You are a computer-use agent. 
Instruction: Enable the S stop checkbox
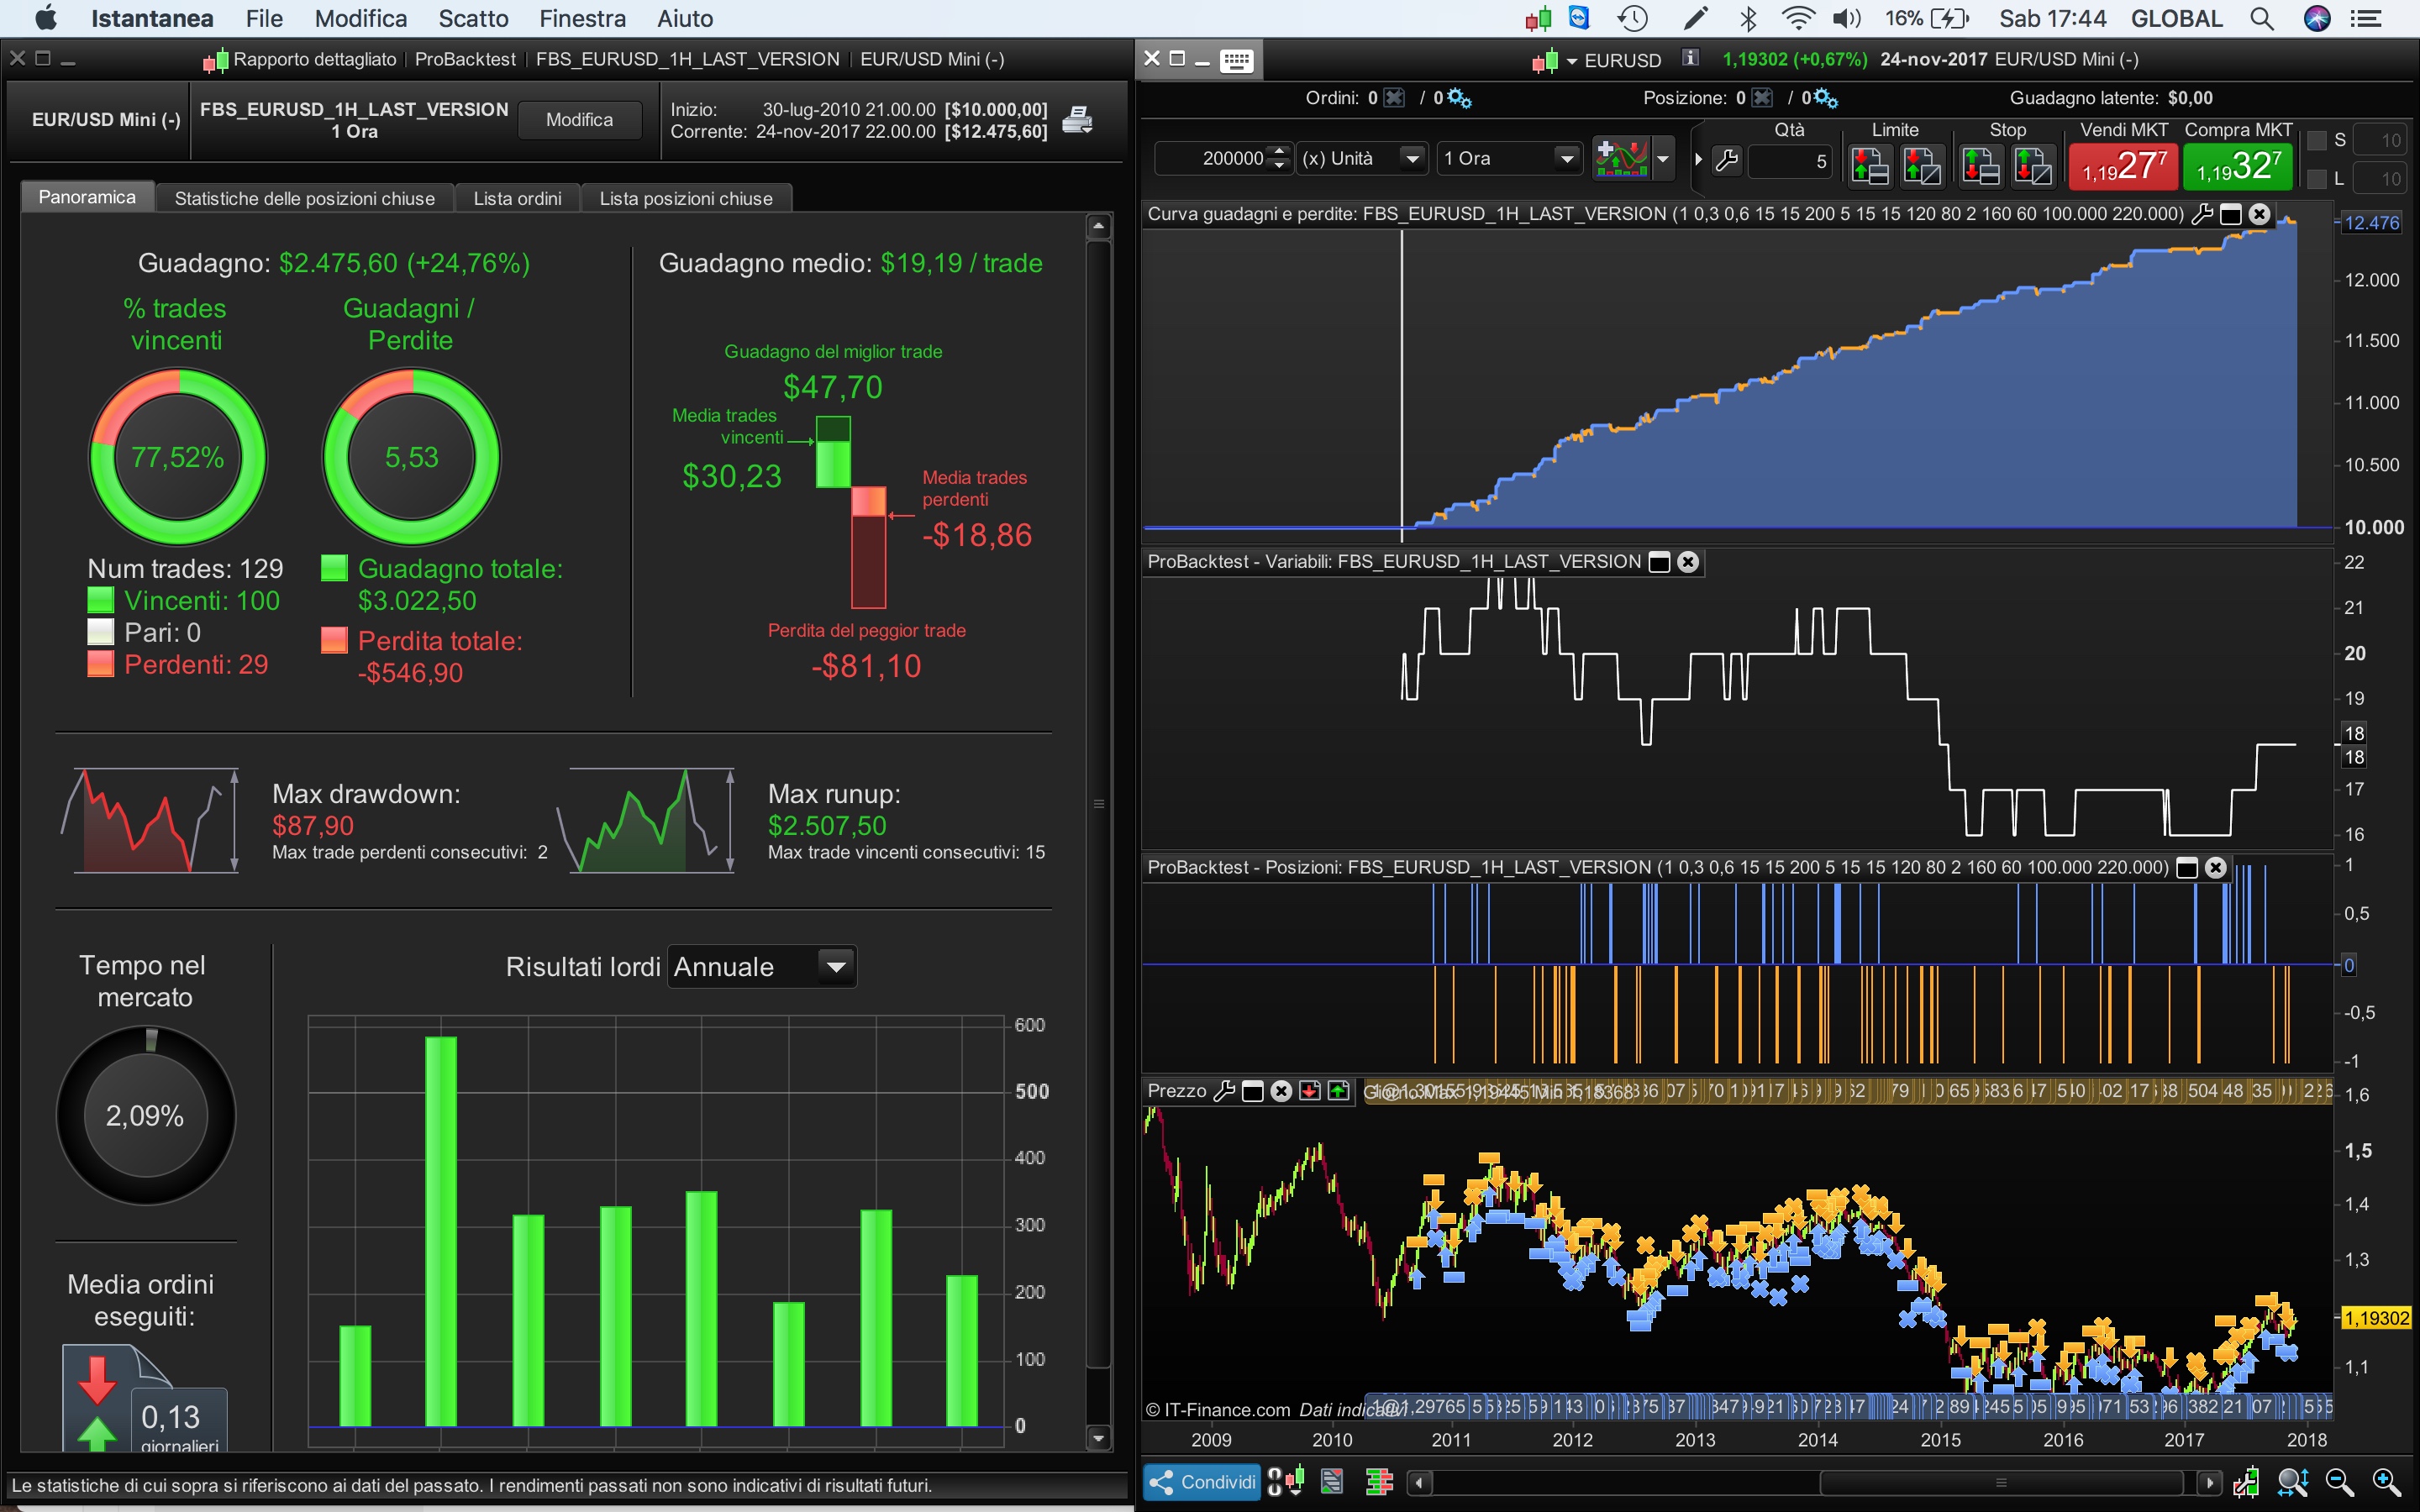click(x=2316, y=140)
